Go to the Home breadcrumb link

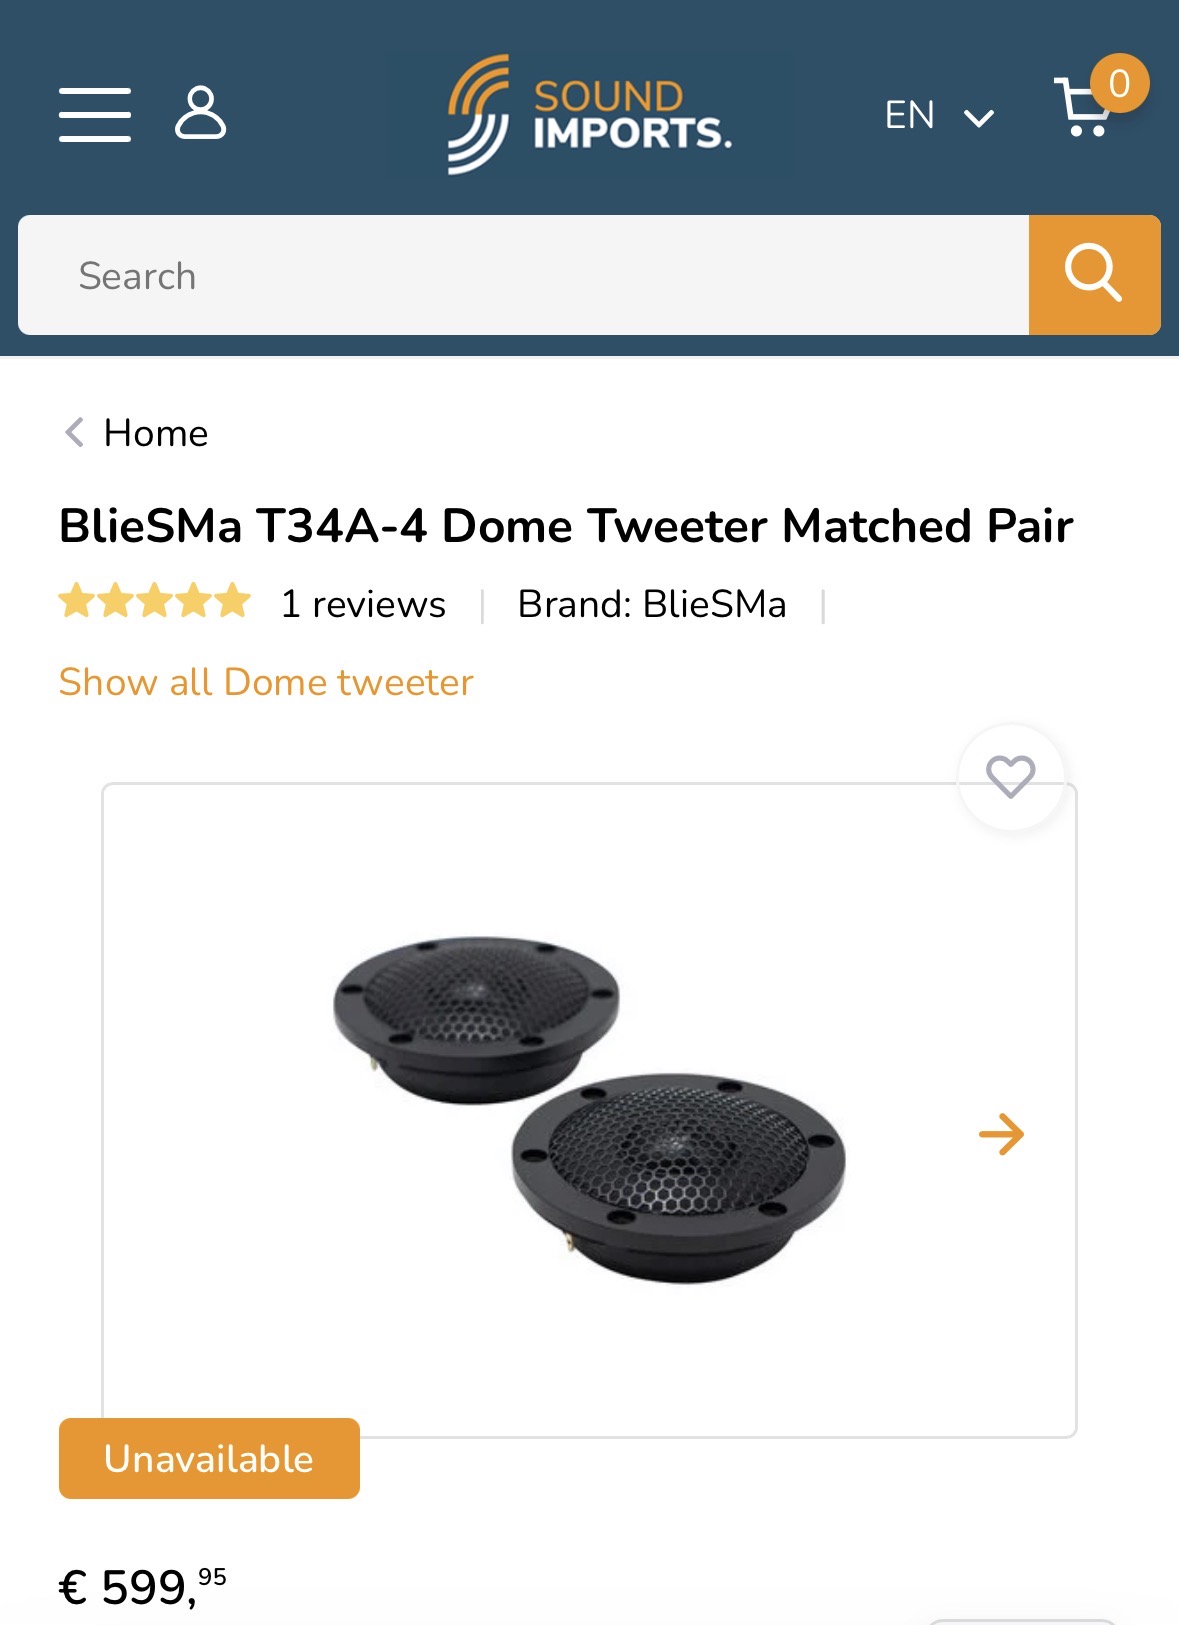(156, 433)
